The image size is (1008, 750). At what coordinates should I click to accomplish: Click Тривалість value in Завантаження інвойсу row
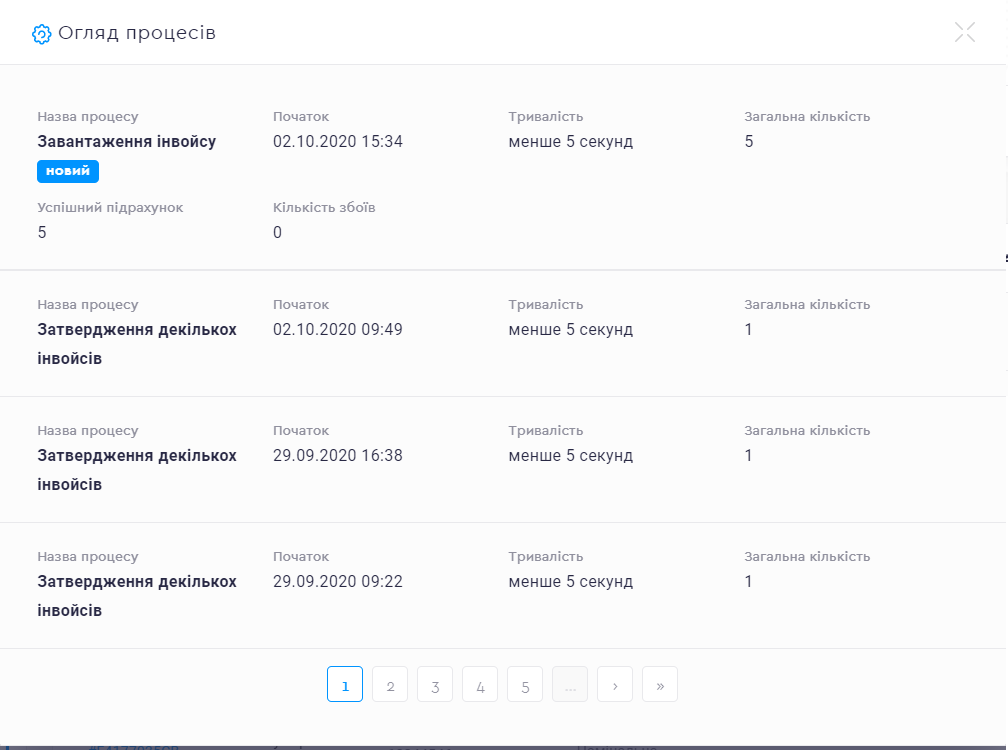[570, 142]
